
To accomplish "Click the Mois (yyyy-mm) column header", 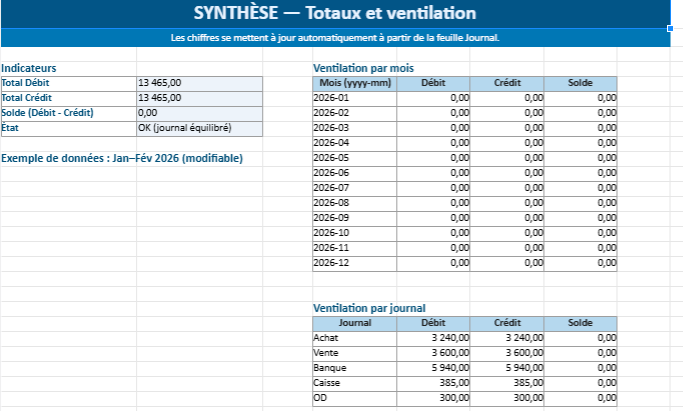I will [x=354, y=83].
